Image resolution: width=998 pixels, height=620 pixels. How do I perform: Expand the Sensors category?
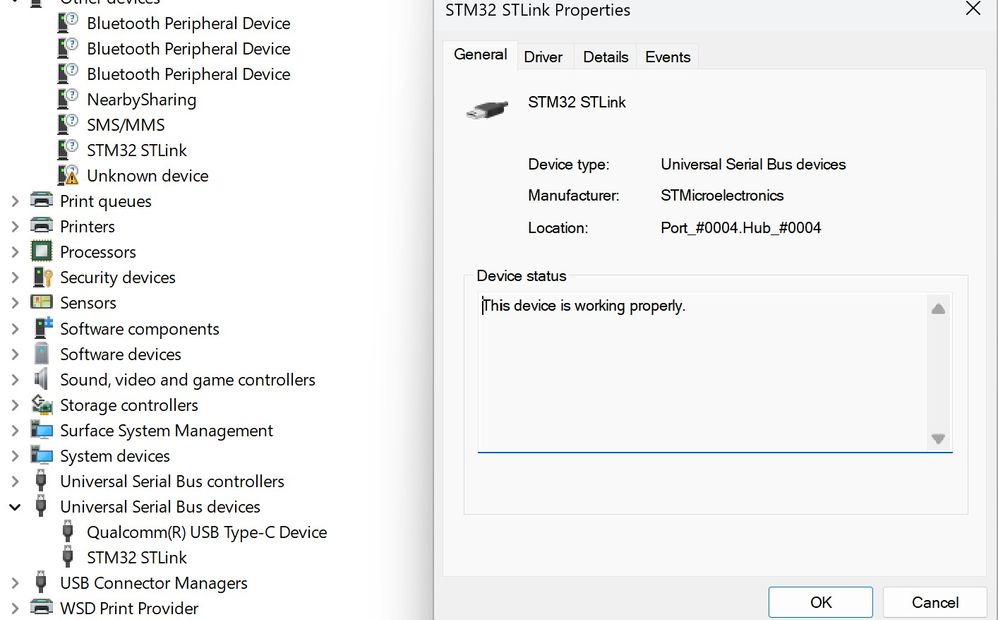[15, 303]
